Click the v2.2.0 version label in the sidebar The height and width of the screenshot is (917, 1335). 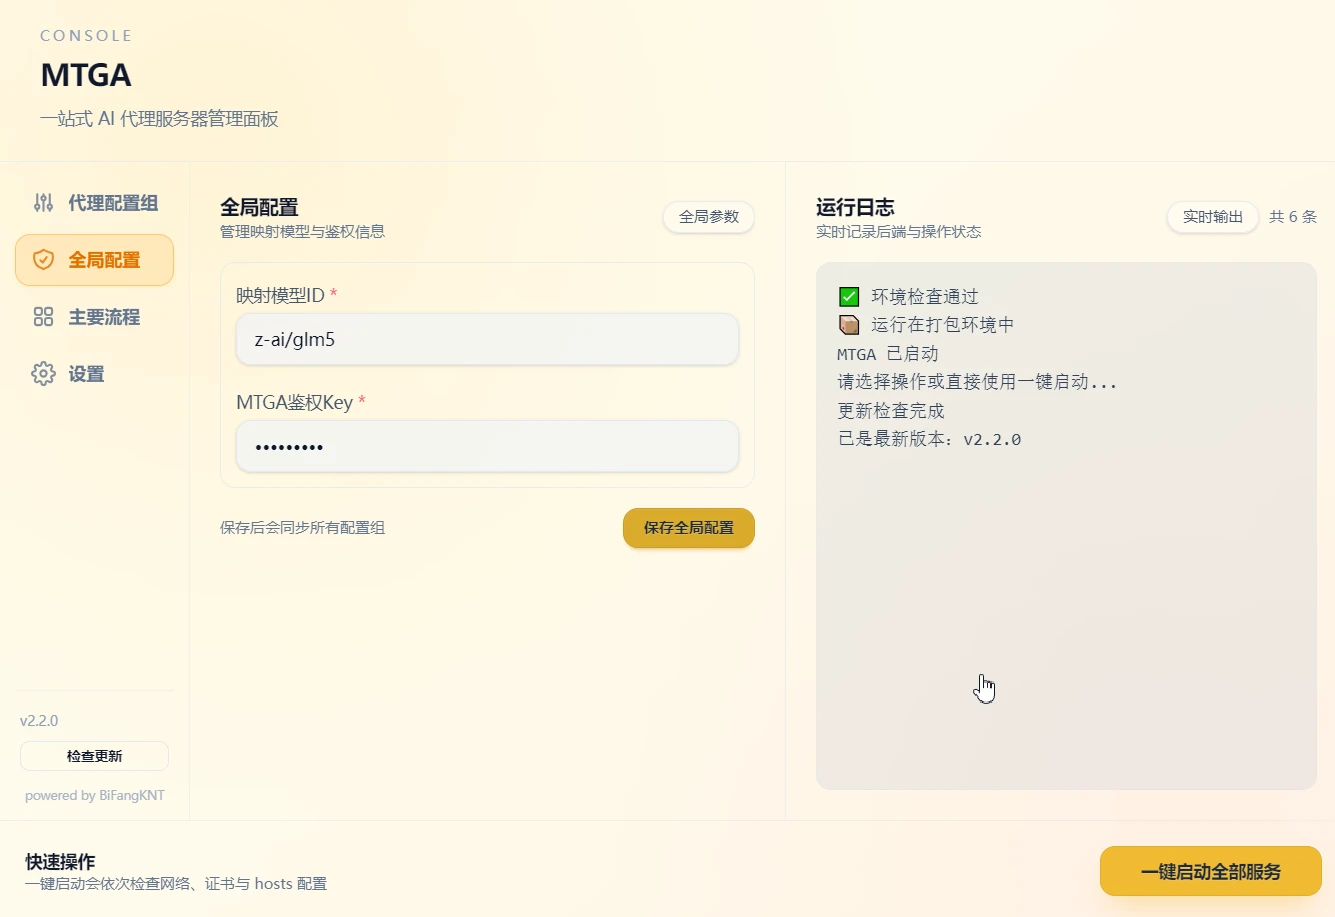(x=39, y=721)
